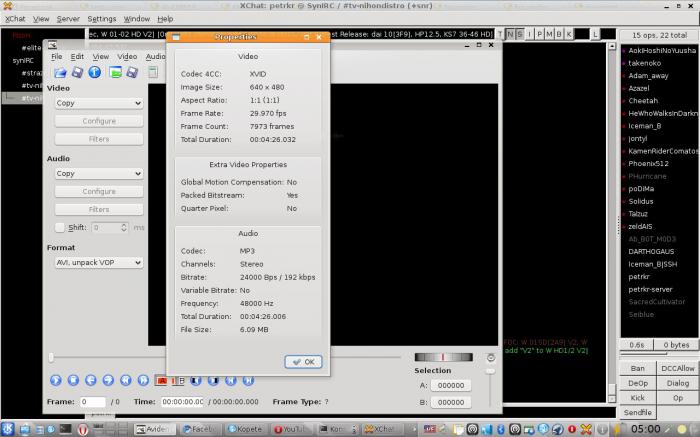The image size is (700, 437).
Task: Click the Kick button
Action: pos(638,398)
